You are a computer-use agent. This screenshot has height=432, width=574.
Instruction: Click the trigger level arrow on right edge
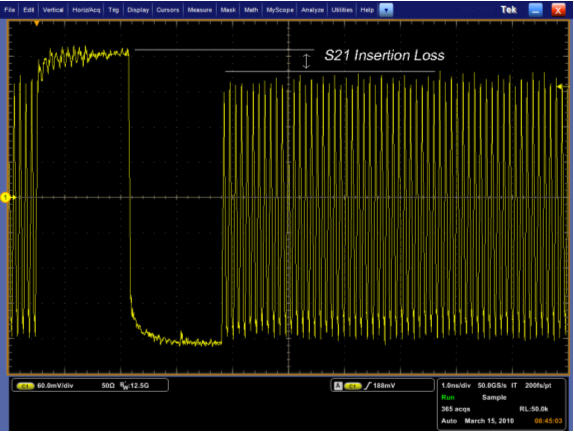click(x=560, y=87)
